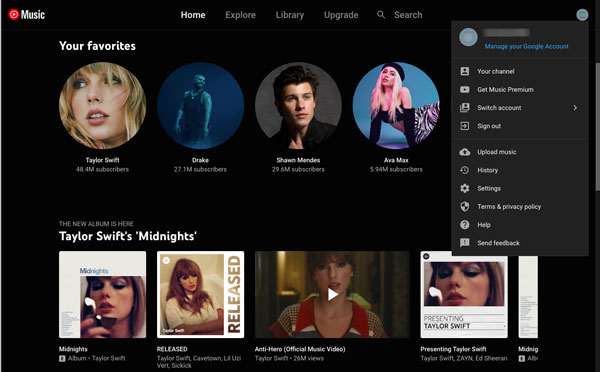Click the Ava Max artist name
600x372 pixels.
coord(396,160)
